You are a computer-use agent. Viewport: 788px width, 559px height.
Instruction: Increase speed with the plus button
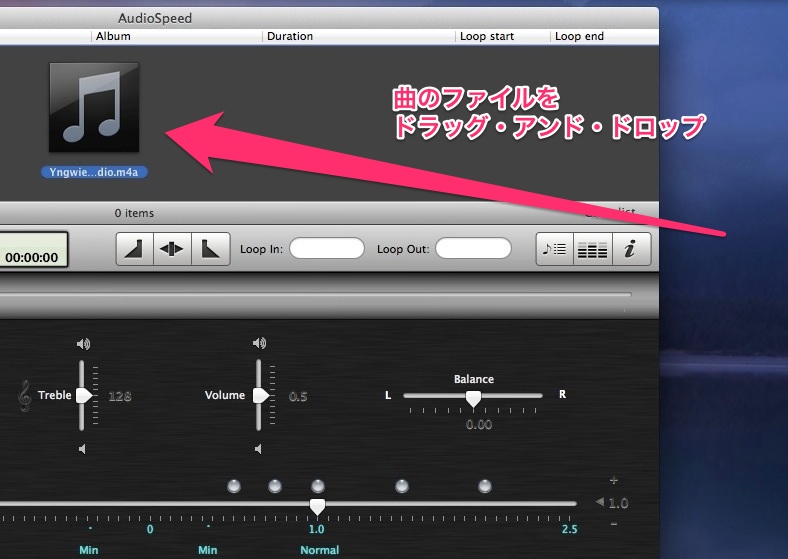pyautogui.click(x=614, y=481)
